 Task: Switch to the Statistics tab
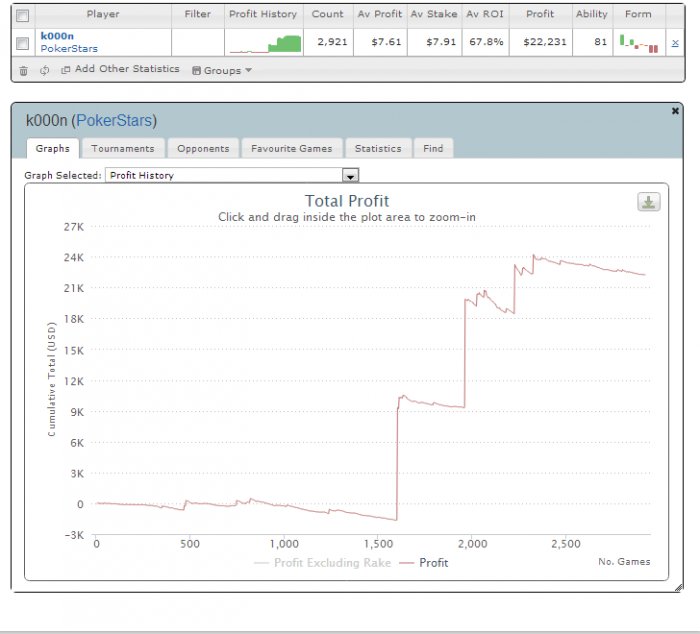point(378,148)
